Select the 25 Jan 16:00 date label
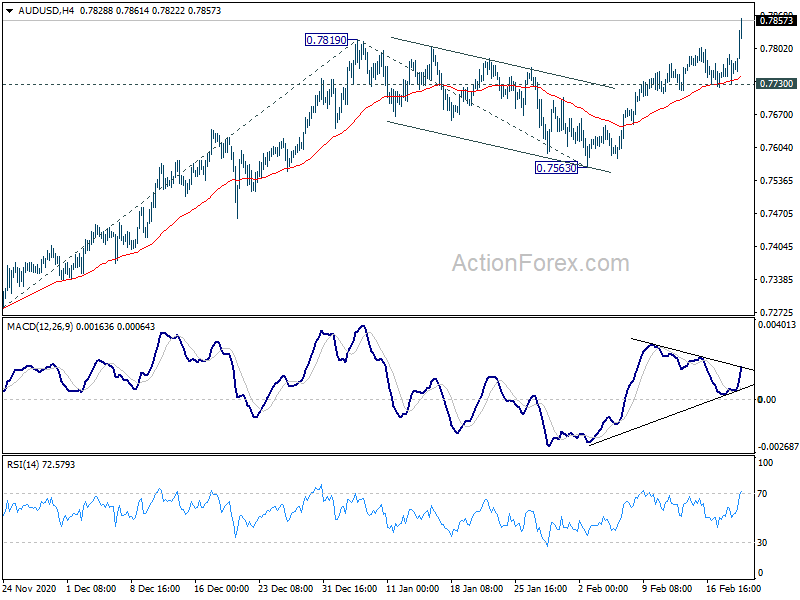800x600 pixels. pyautogui.click(x=540, y=588)
